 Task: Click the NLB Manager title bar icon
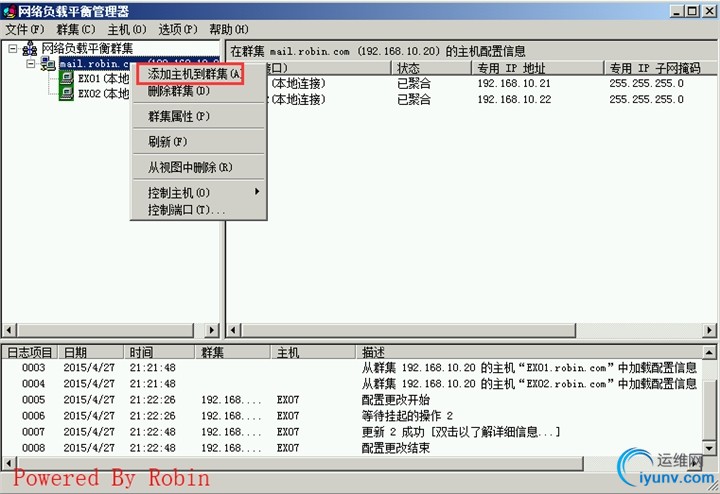pos(10,11)
